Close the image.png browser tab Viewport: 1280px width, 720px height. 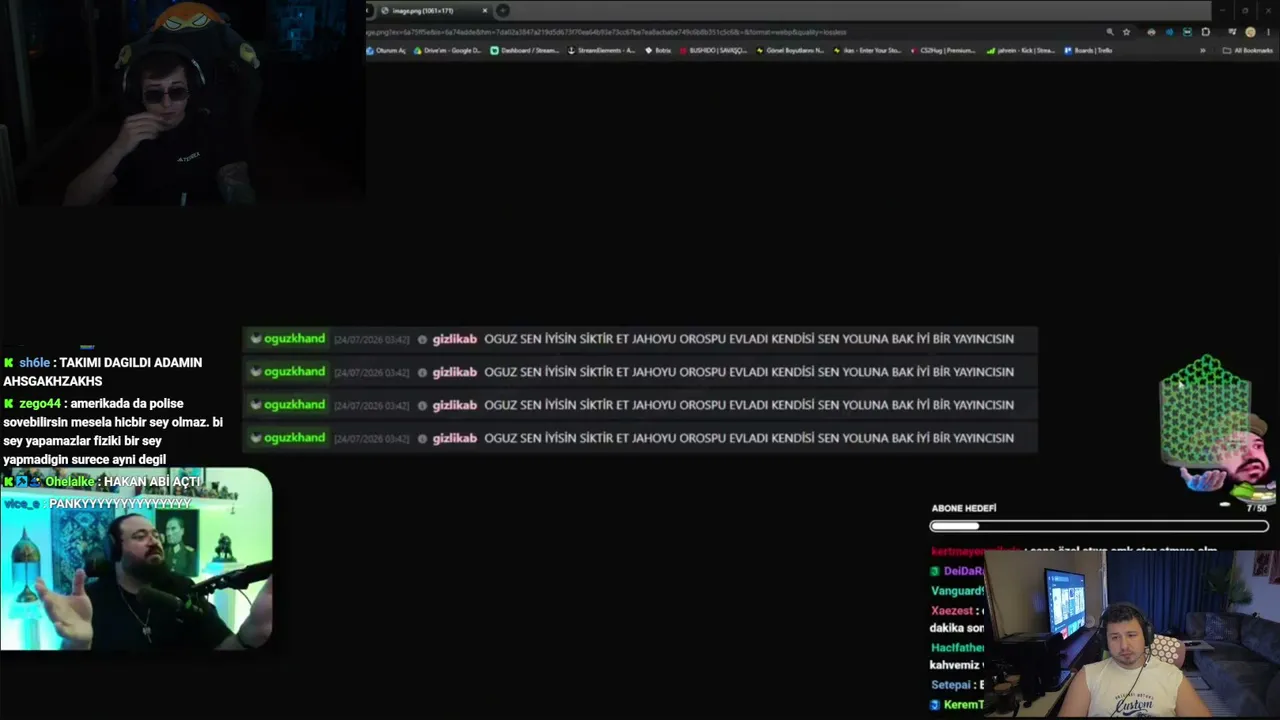pos(485,11)
